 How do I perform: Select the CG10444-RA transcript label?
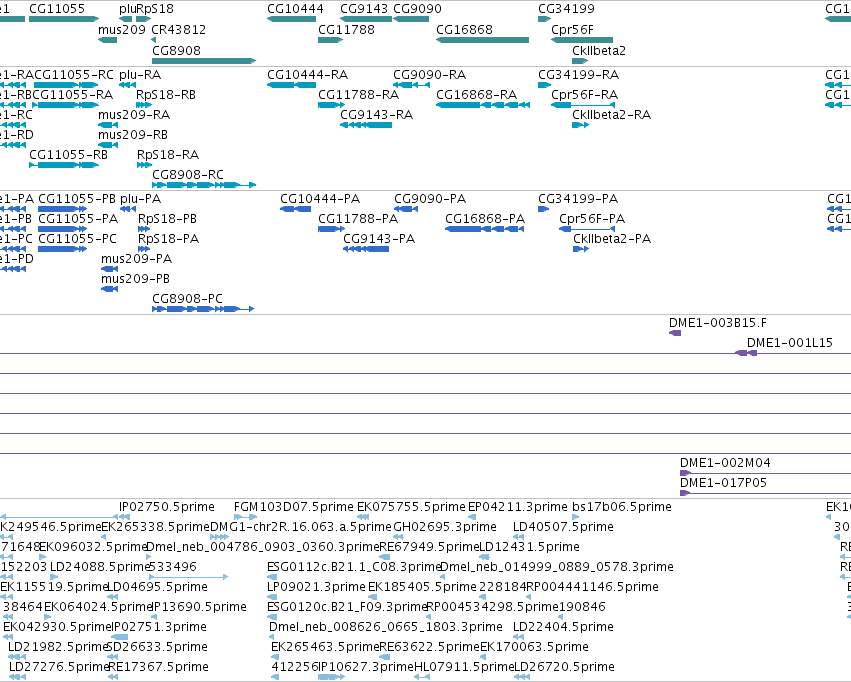[x=308, y=74]
